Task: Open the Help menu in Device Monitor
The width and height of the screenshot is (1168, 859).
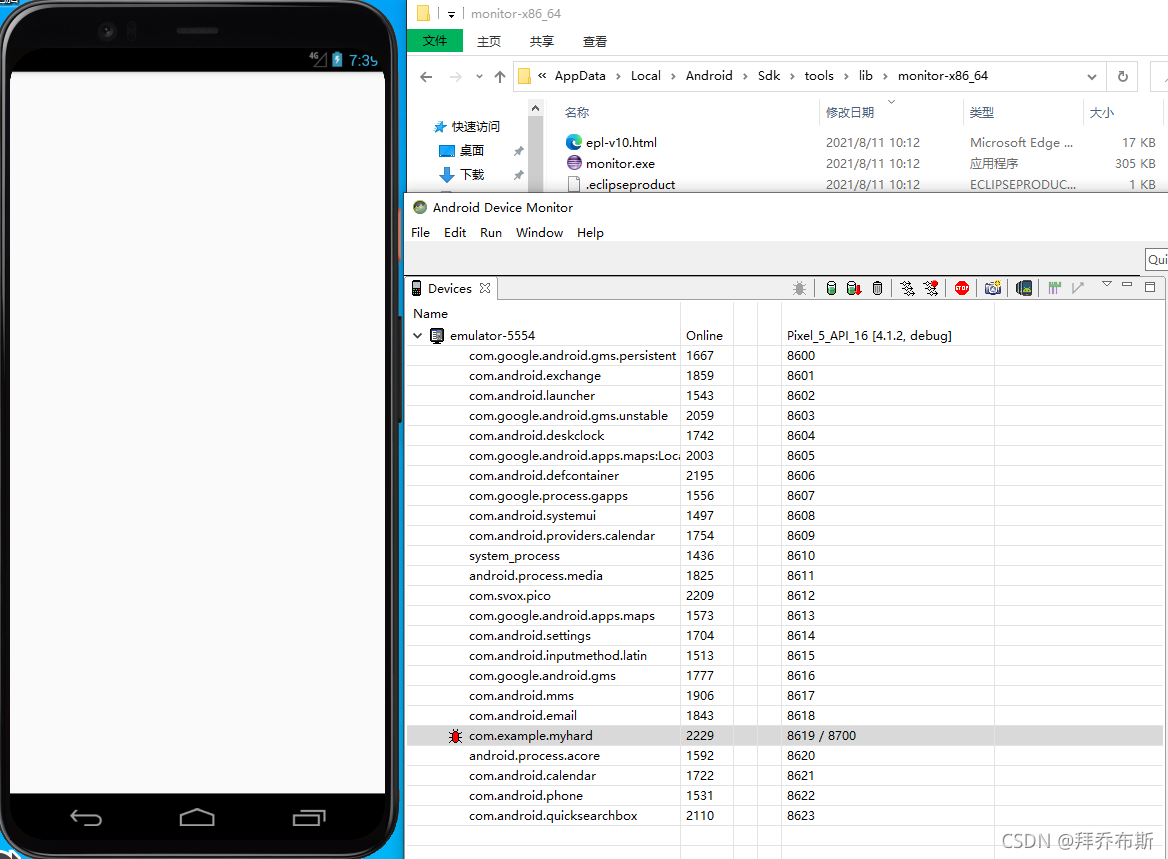Action: pos(590,232)
